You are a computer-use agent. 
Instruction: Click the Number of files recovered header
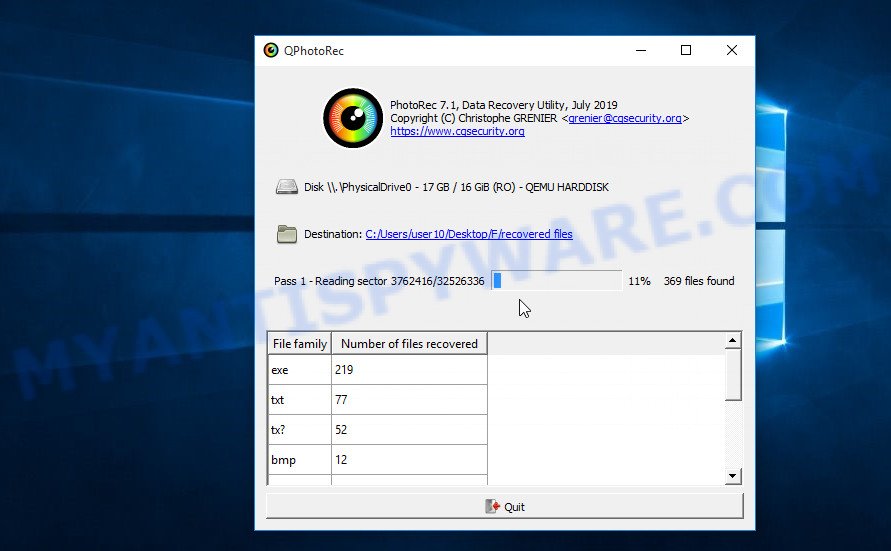click(409, 344)
